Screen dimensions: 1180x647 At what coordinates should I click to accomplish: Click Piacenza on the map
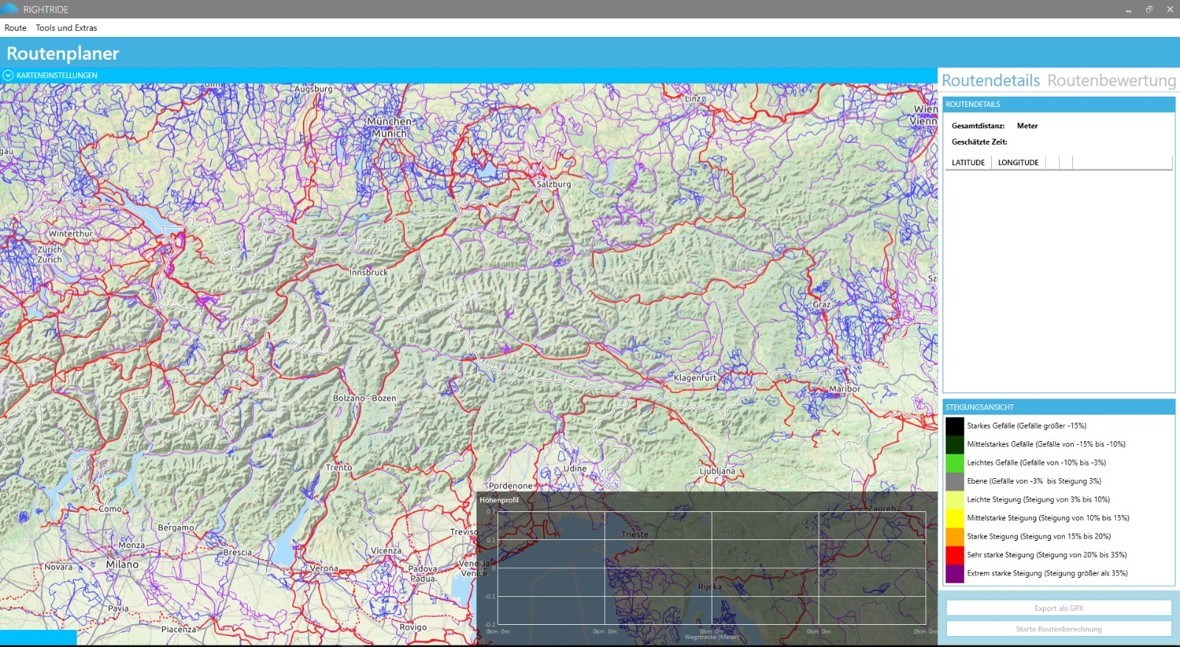[x=179, y=629]
